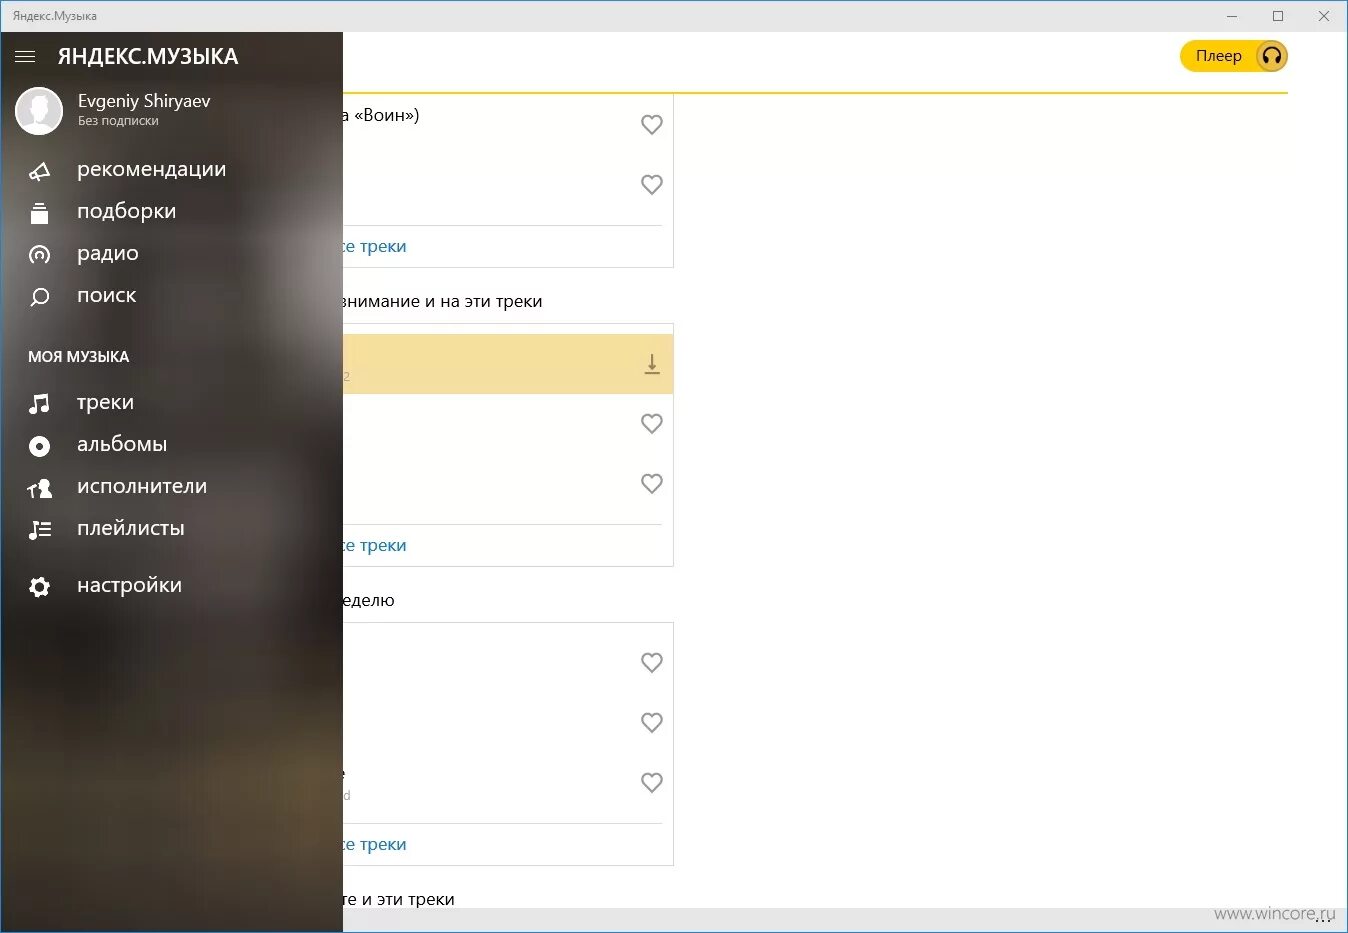The image size is (1348, 933).
Task: Minimize the Яндекс.Музыка window
Action: point(1232,16)
